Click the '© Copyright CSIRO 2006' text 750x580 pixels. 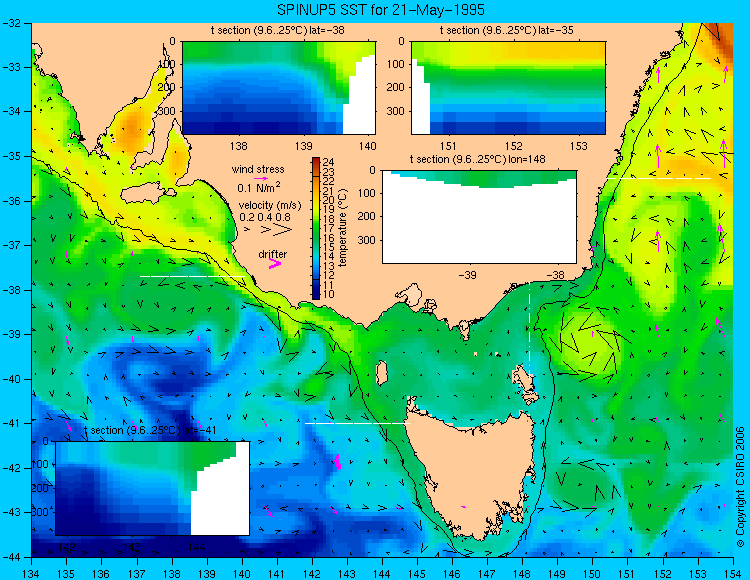(740, 487)
